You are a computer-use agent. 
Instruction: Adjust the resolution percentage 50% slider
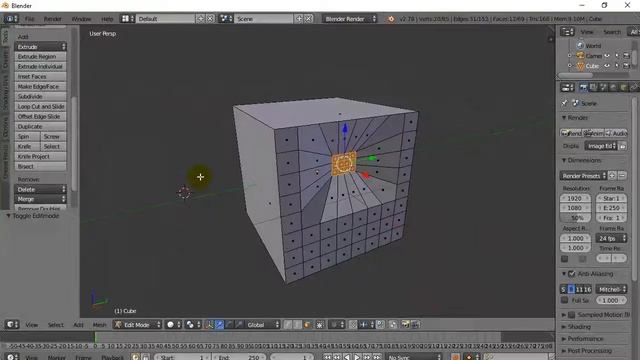(576, 218)
